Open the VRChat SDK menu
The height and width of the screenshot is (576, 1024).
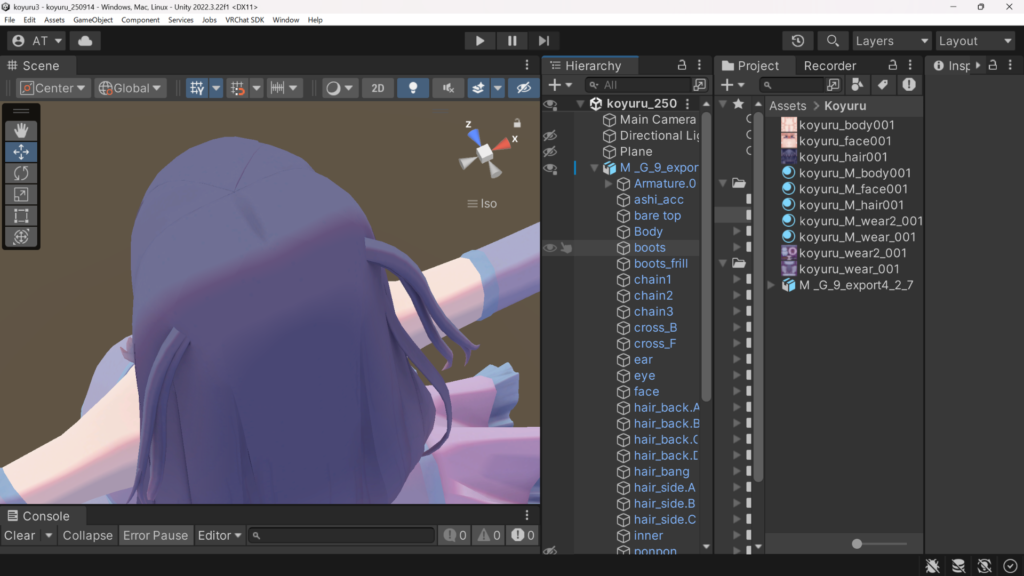point(245,20)
